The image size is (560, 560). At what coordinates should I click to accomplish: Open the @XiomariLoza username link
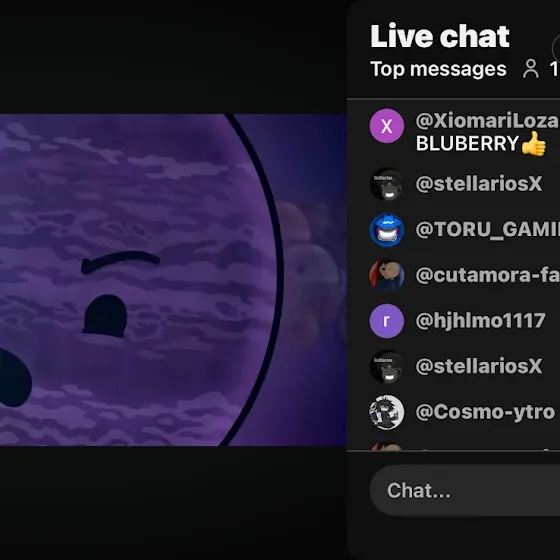pyautogui.click(x=487, y=121)
